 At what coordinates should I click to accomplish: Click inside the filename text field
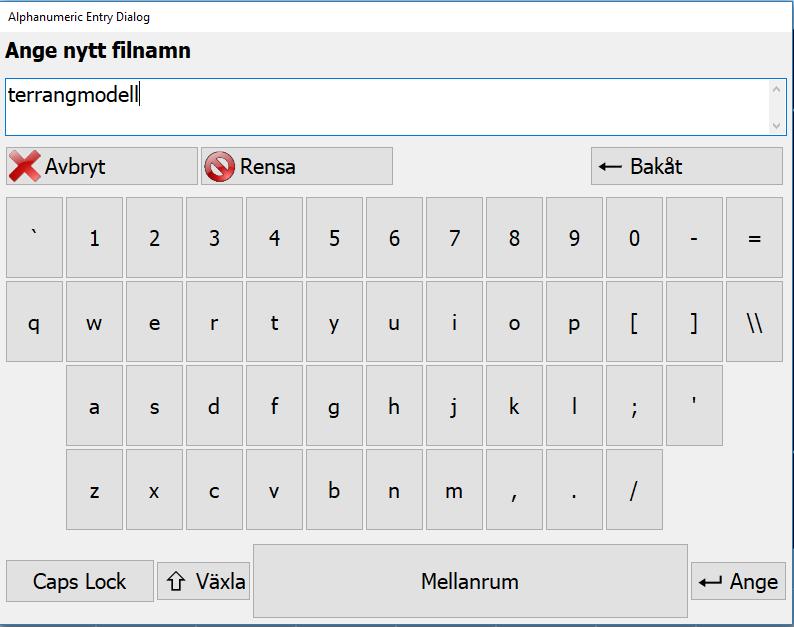click(387, 107)
